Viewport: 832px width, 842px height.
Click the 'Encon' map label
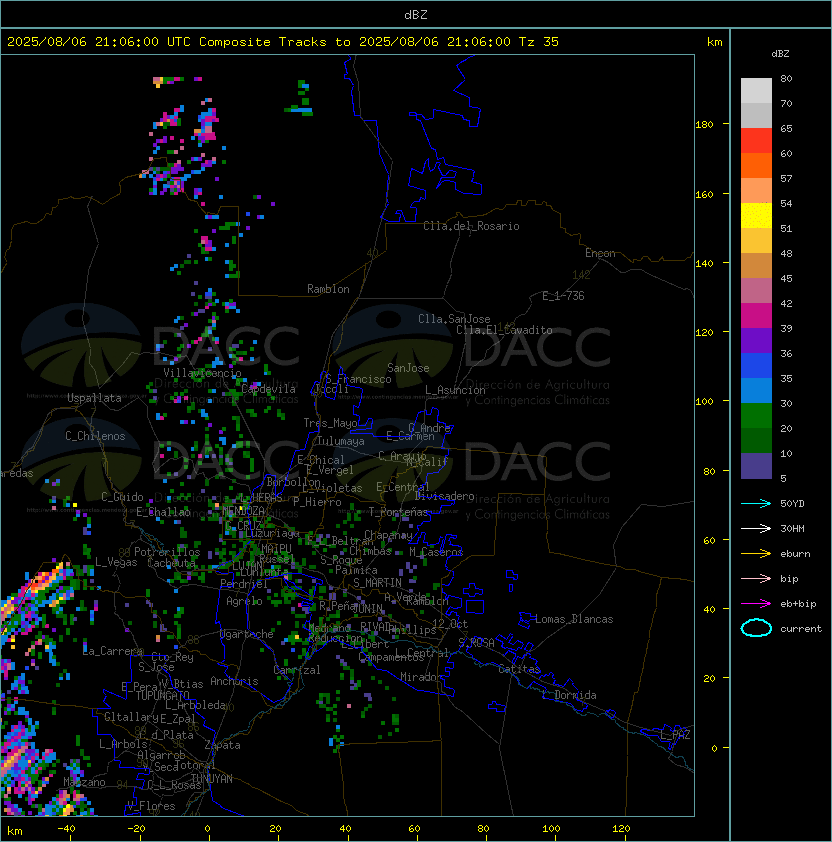(600, 253)
